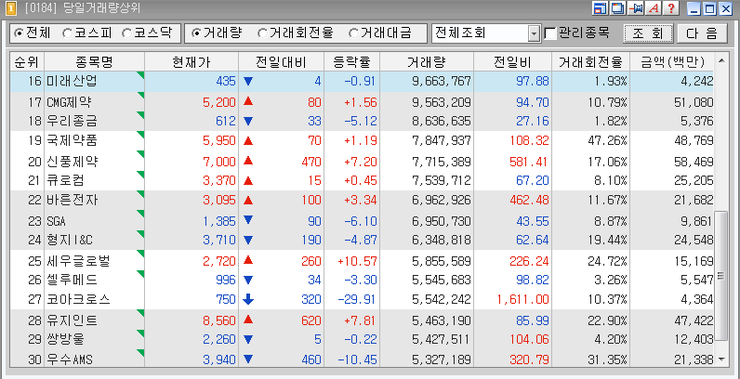Click the cascade windows icon in title bar

point(616,8)
